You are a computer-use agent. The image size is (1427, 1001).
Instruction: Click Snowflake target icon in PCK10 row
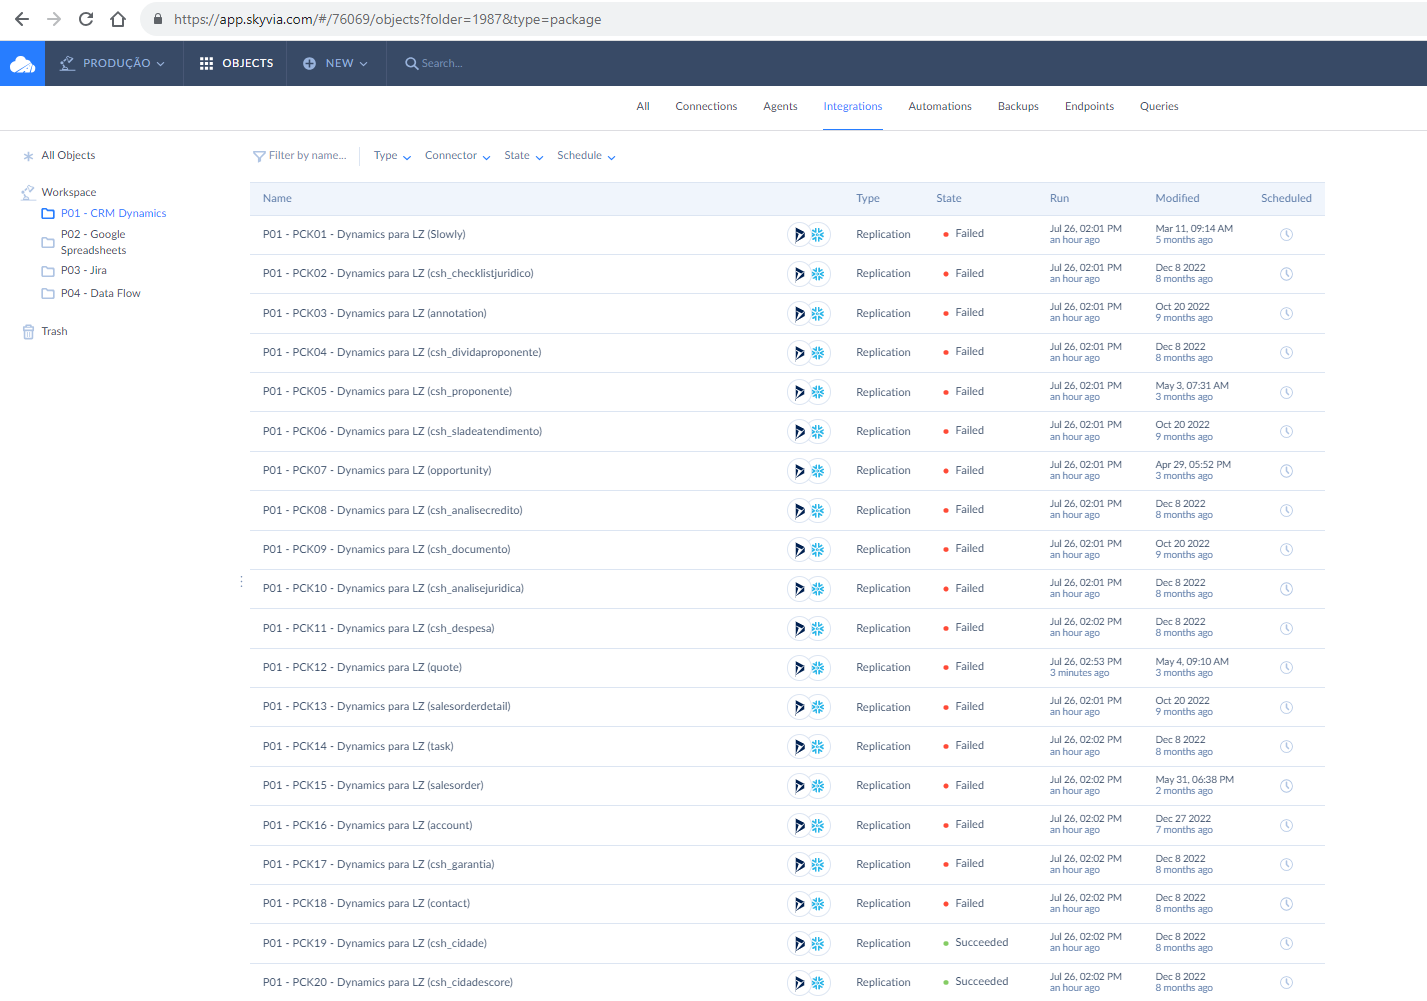(818, 589)
